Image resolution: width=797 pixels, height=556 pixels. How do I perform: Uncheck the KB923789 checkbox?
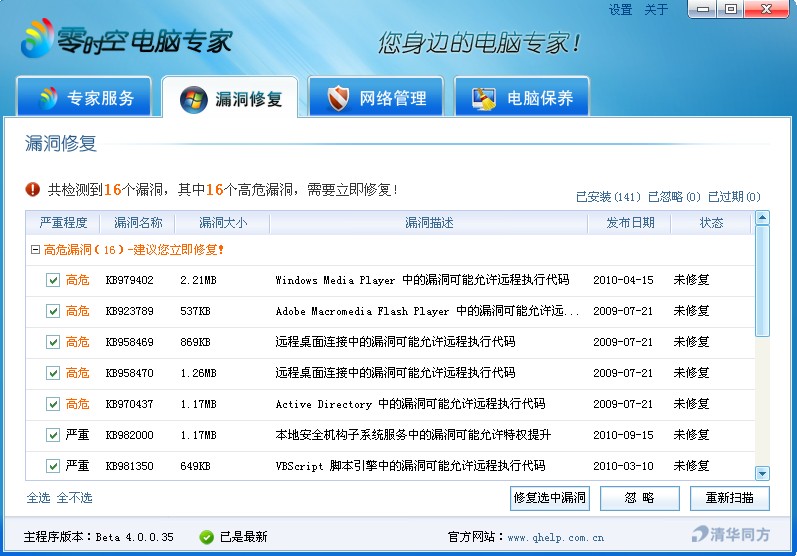pos(53,311)
